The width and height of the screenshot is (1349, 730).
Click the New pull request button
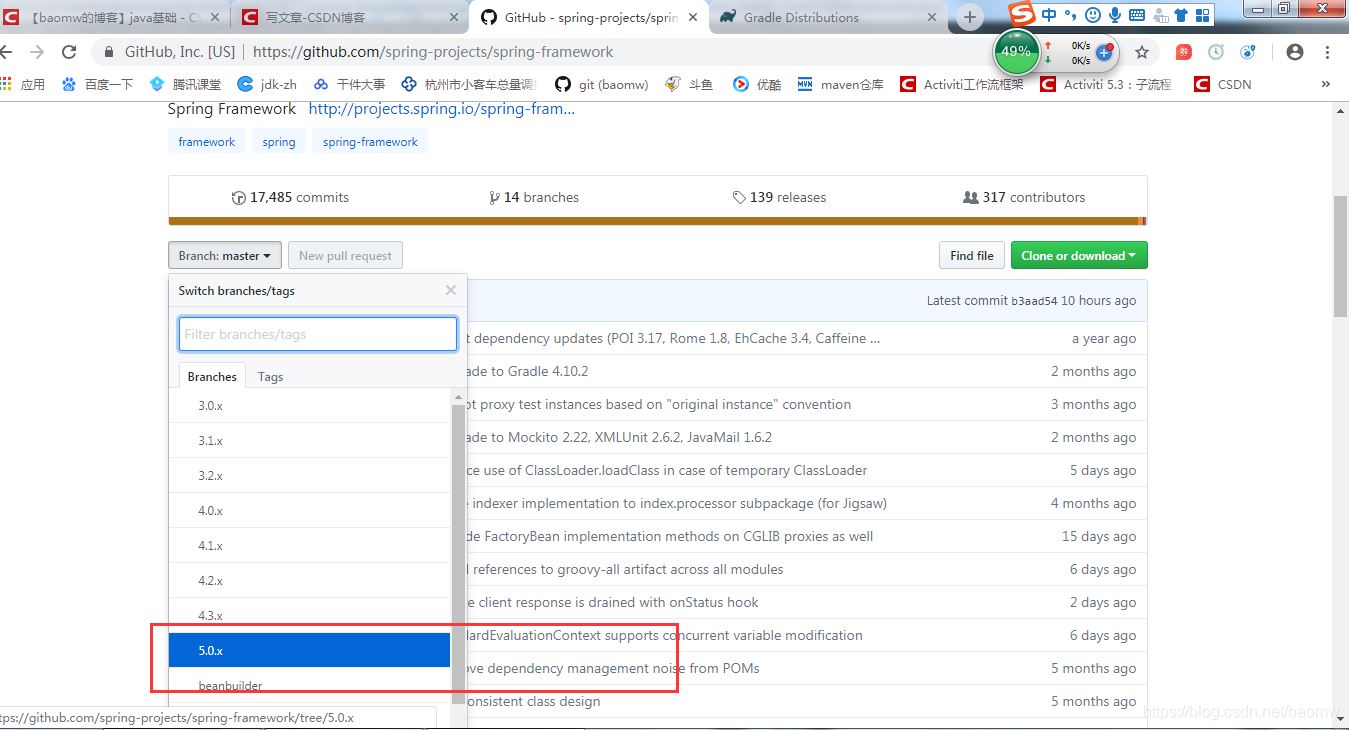pos(345,256)
